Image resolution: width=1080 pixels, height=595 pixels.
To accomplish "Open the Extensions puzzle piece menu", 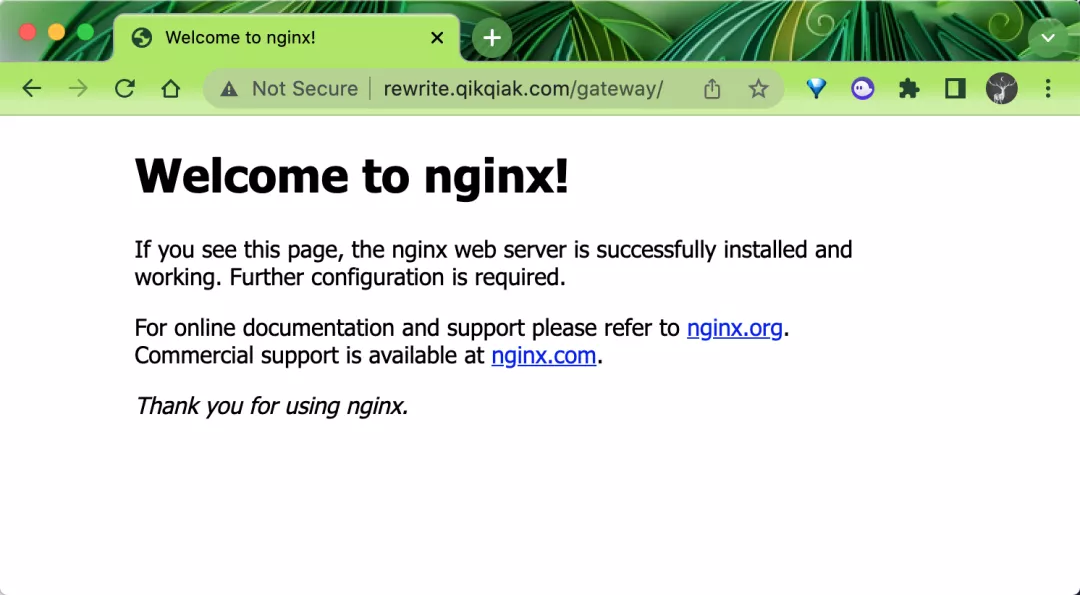I will coord(908,89).
